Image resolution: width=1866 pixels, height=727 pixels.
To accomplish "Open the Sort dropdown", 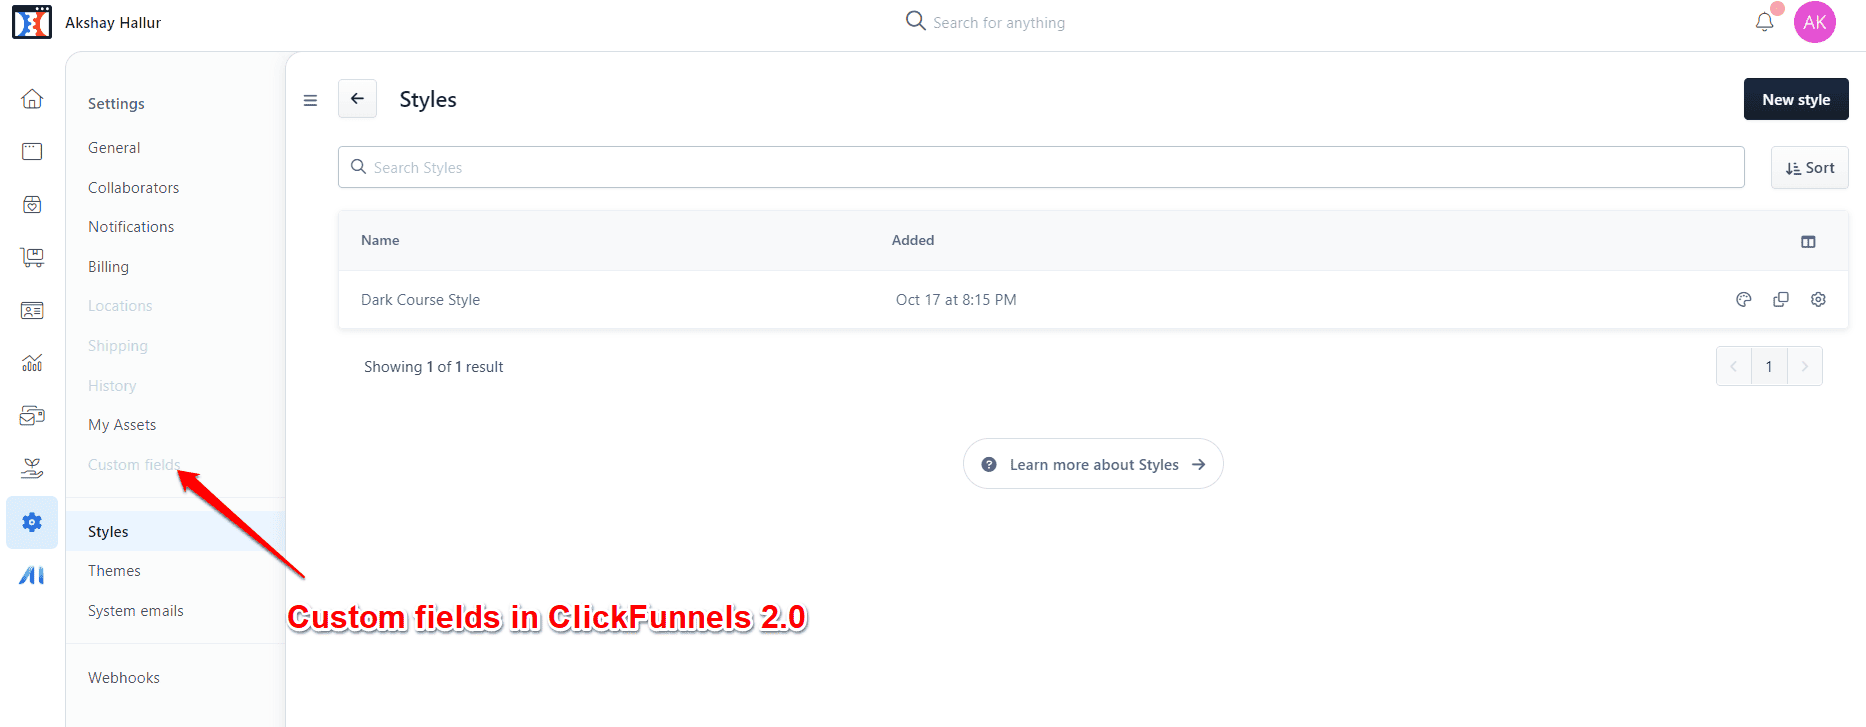I will pos(1810,168).
